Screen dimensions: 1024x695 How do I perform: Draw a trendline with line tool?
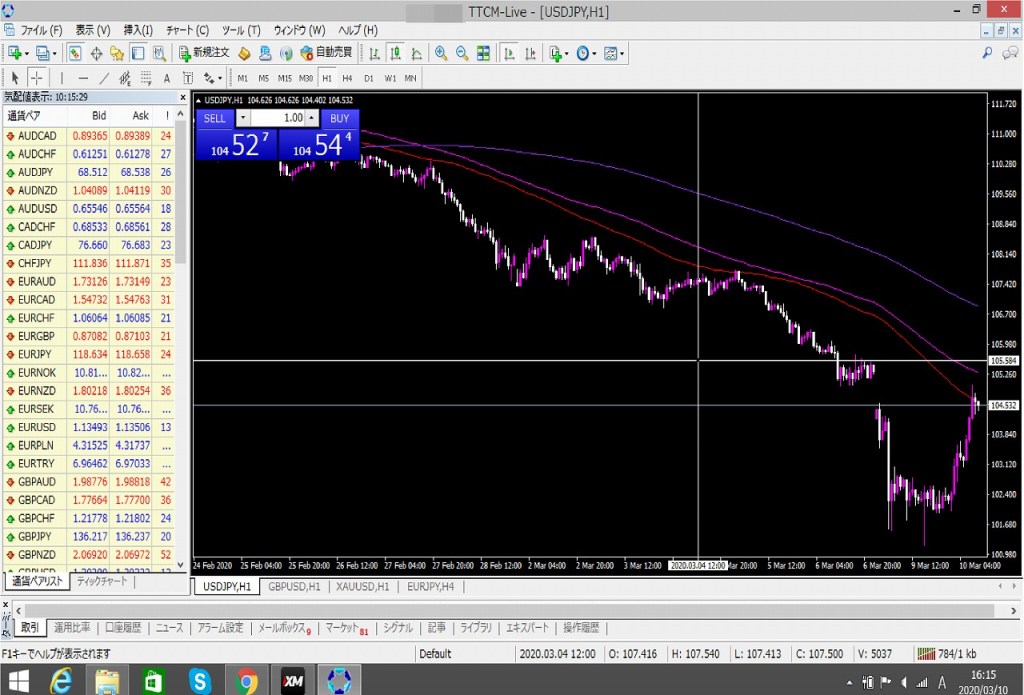point(104,78)
